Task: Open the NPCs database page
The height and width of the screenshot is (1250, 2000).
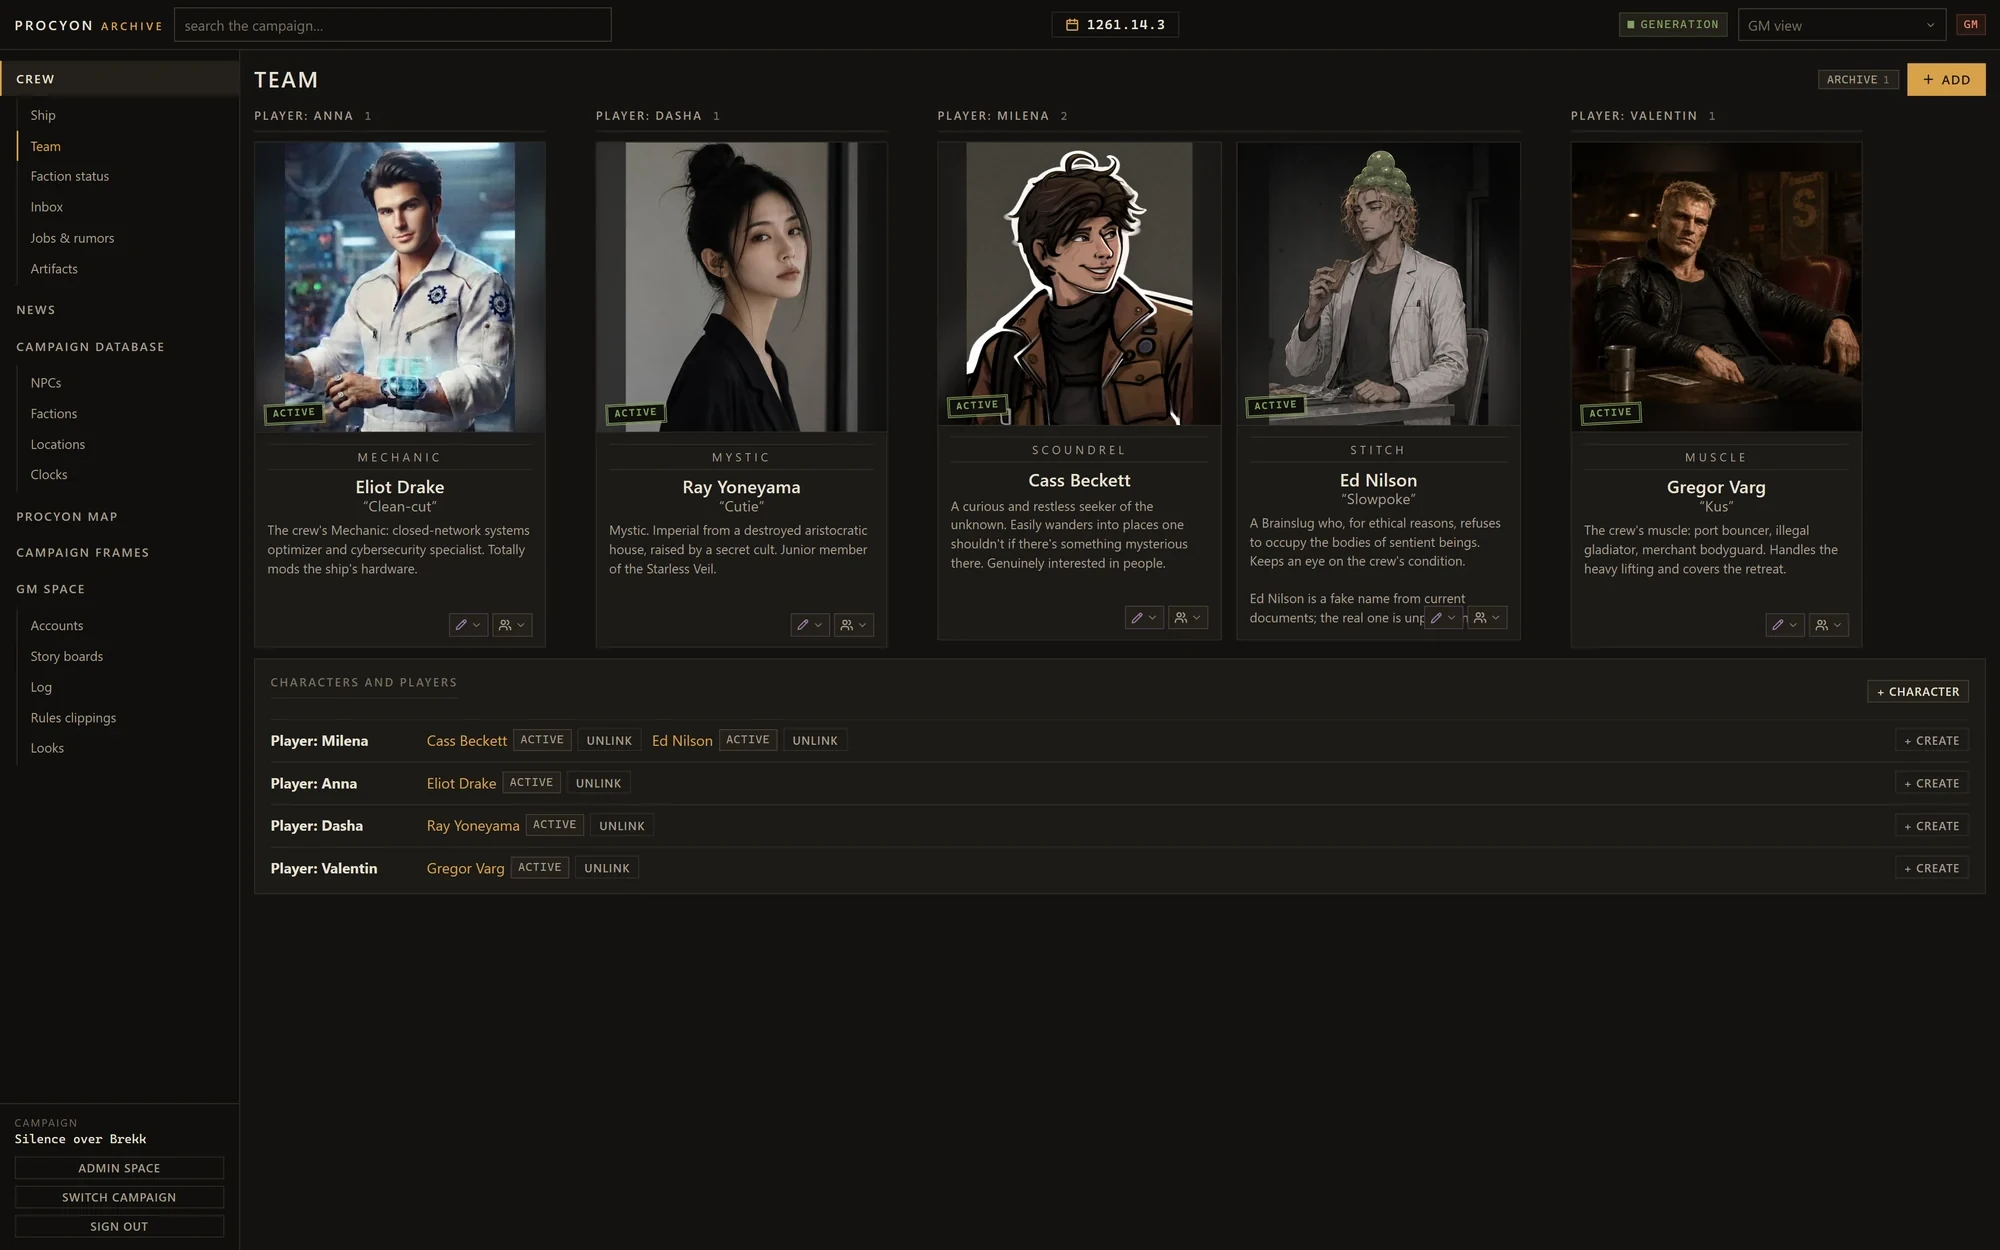Action: (x=46, y=383)
